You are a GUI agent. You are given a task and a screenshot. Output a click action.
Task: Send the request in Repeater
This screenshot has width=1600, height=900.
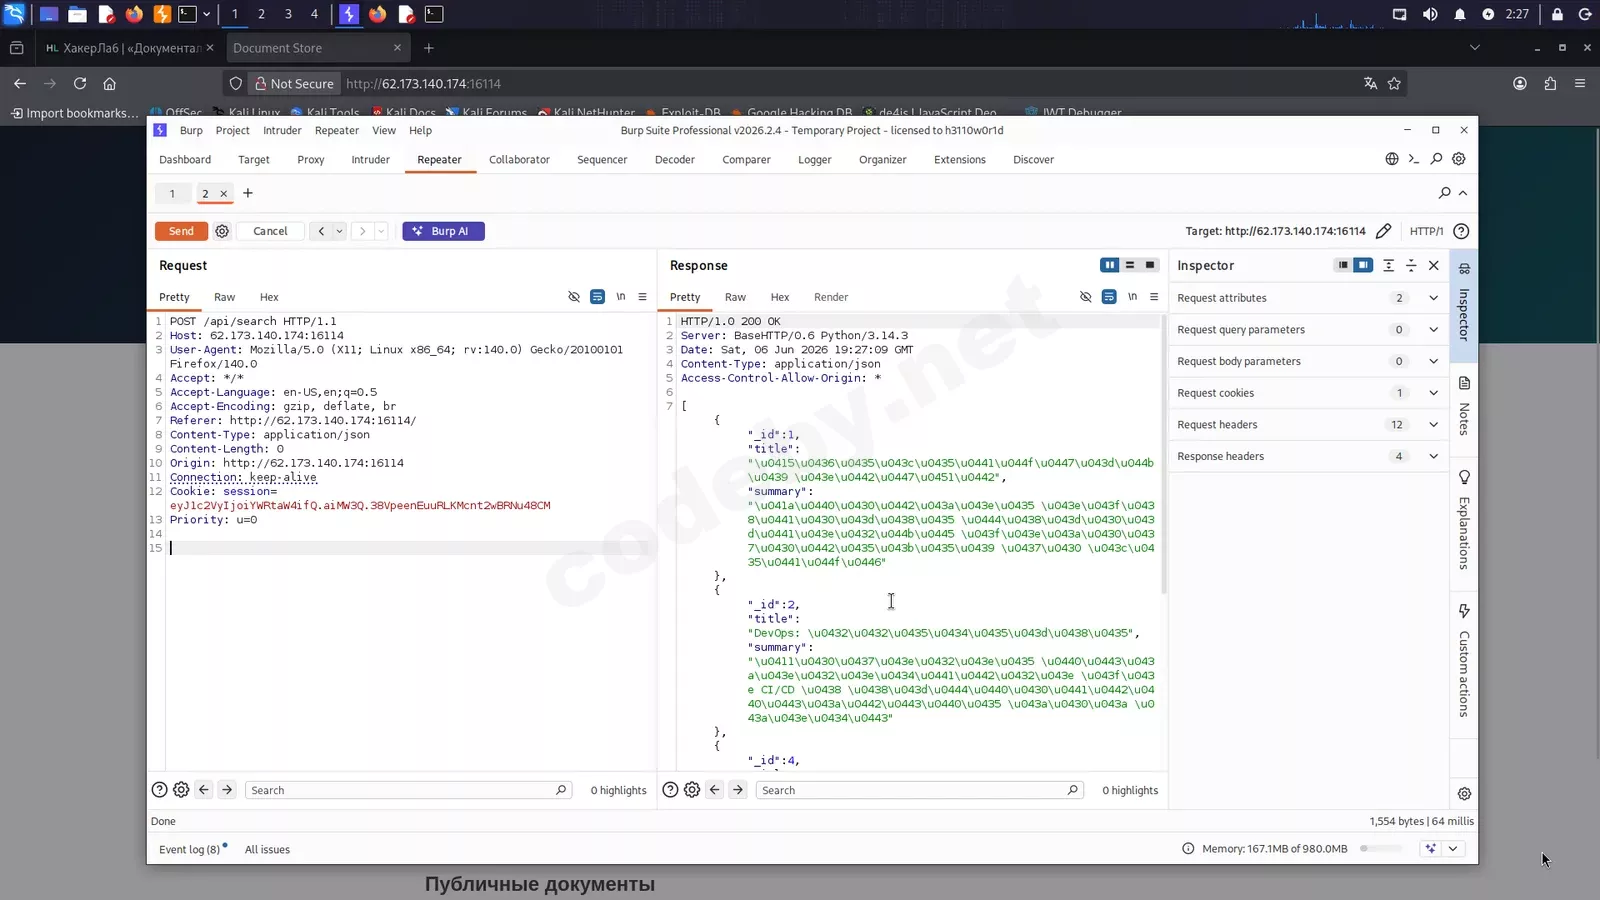[x=181, y=231]
